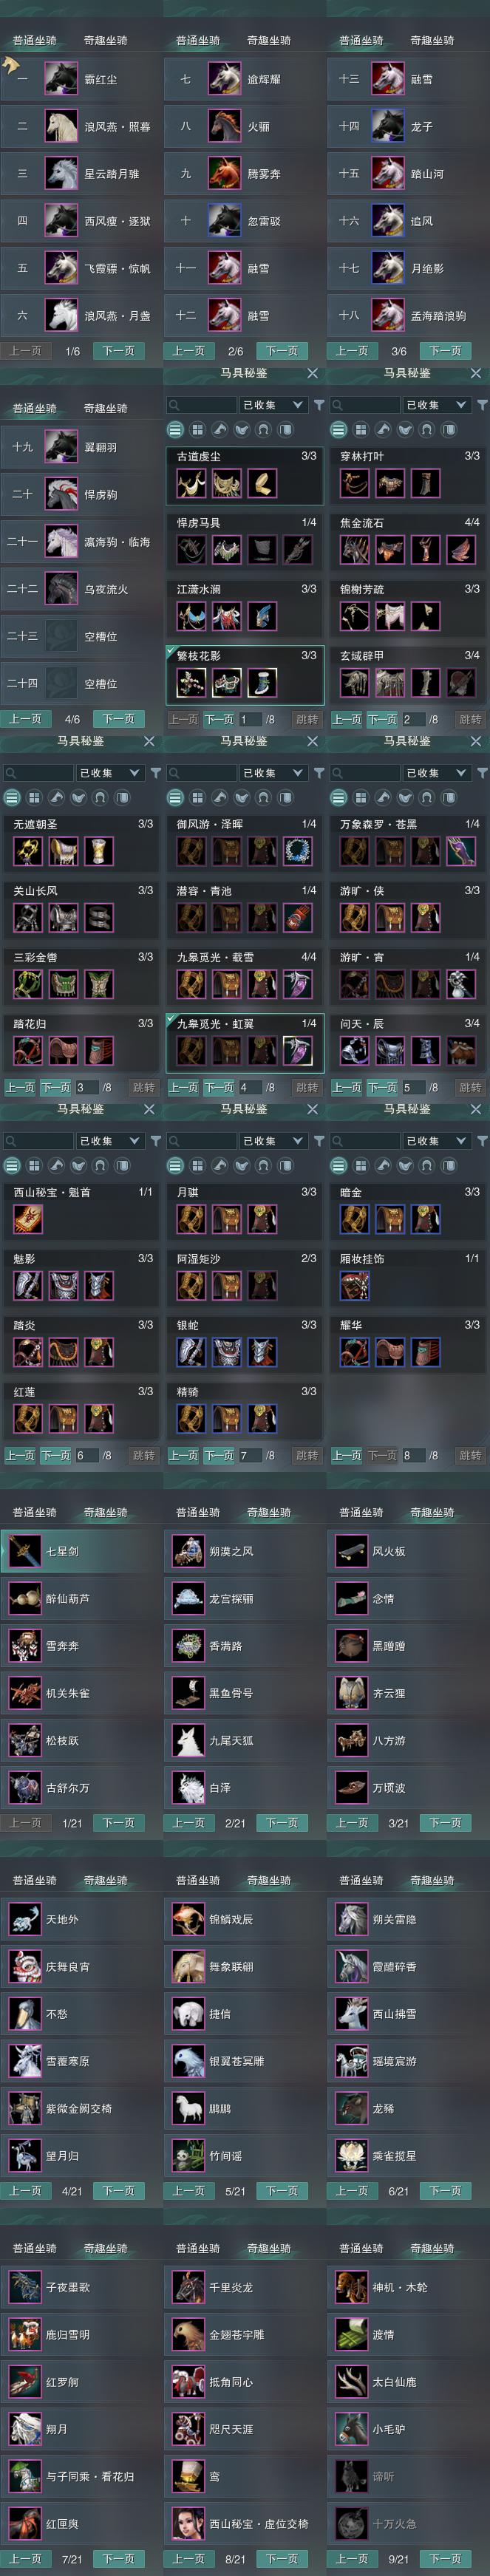Select the 霸红尘 horse icon

[61, 79]
